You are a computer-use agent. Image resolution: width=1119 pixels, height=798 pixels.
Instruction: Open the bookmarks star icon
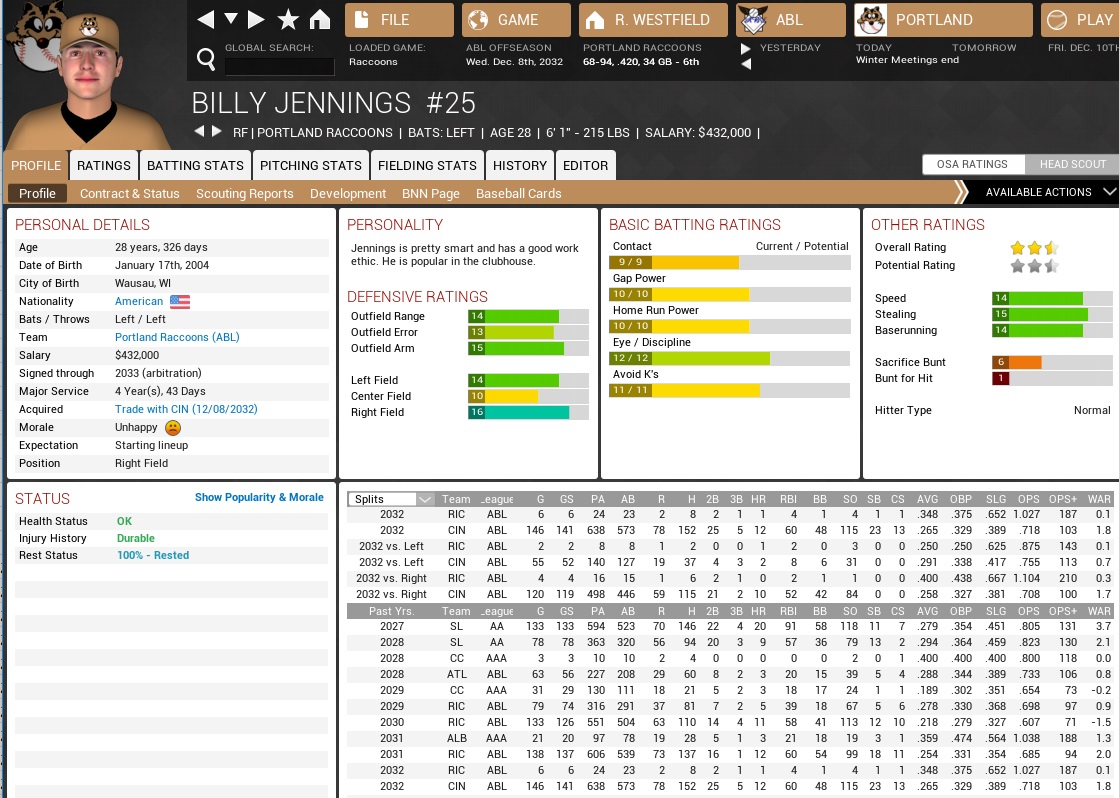click(288, 20)
